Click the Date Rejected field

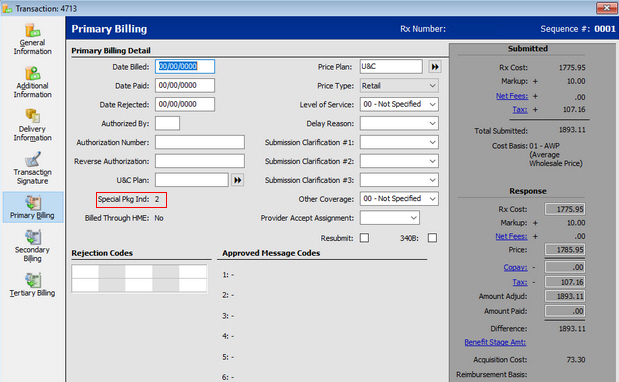185,104
